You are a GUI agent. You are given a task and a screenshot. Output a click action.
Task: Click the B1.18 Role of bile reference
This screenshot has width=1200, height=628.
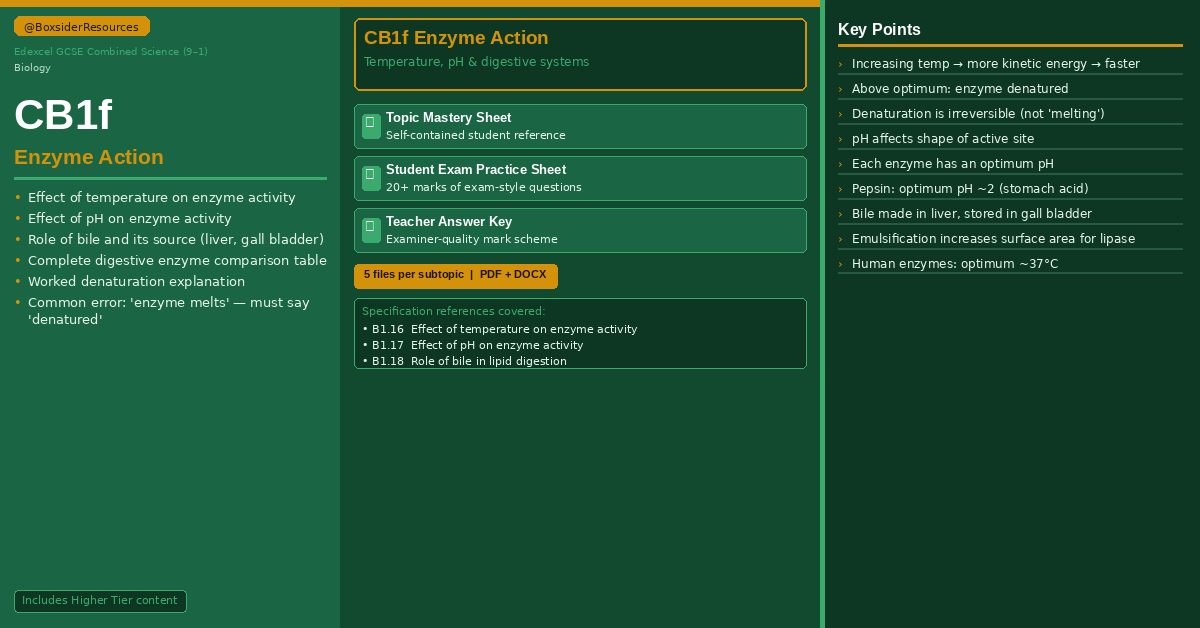click(x=464, y=361)
